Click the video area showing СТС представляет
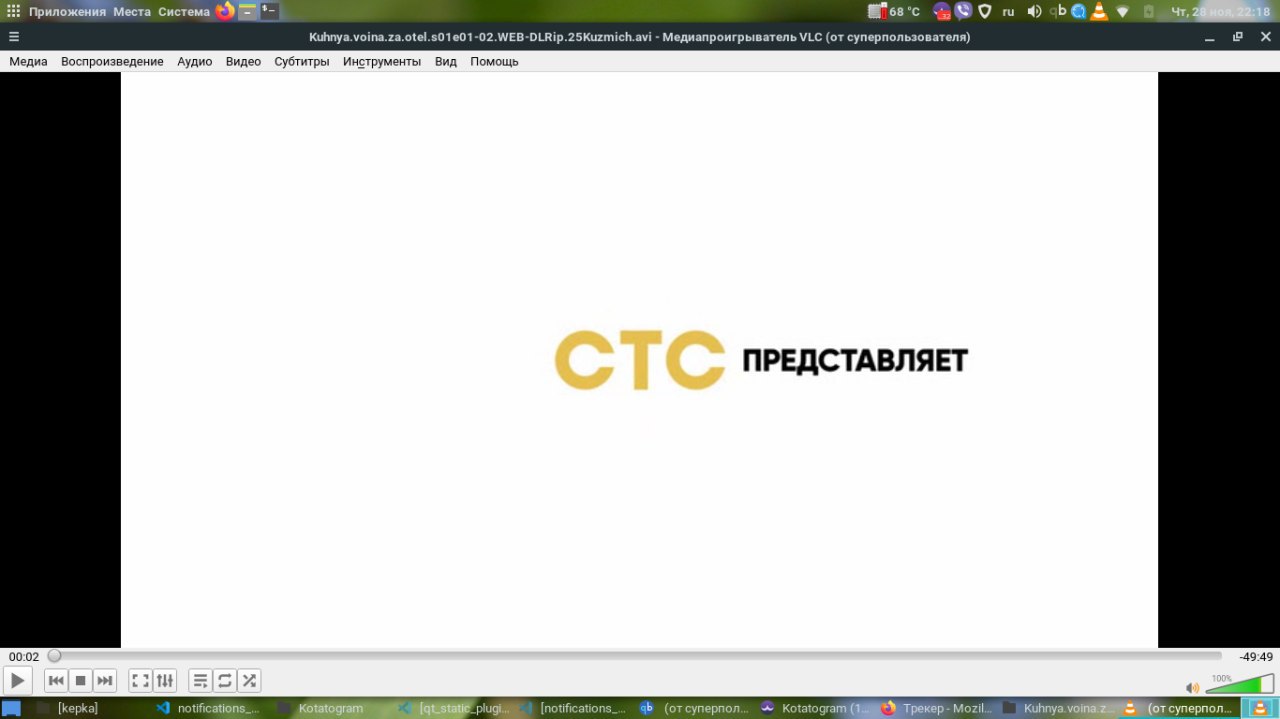 tap(639, 360)
